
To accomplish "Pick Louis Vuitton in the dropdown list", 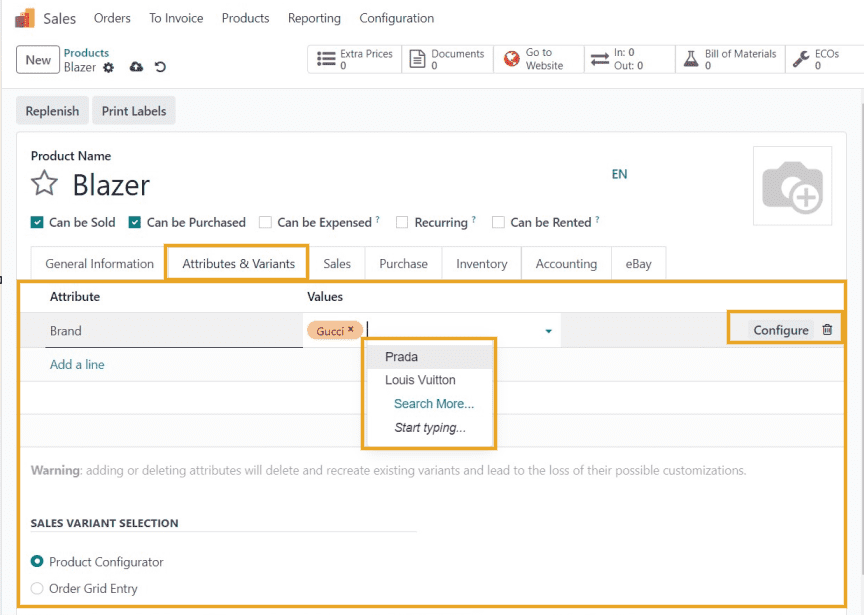I will (420, 380).
